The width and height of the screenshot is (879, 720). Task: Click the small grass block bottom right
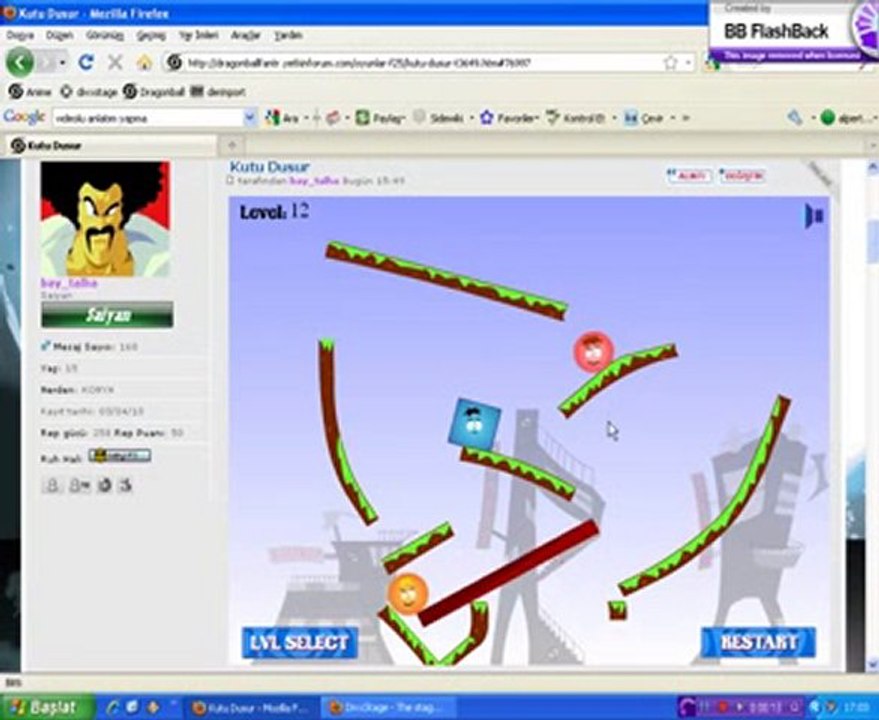tap(617, 610)
